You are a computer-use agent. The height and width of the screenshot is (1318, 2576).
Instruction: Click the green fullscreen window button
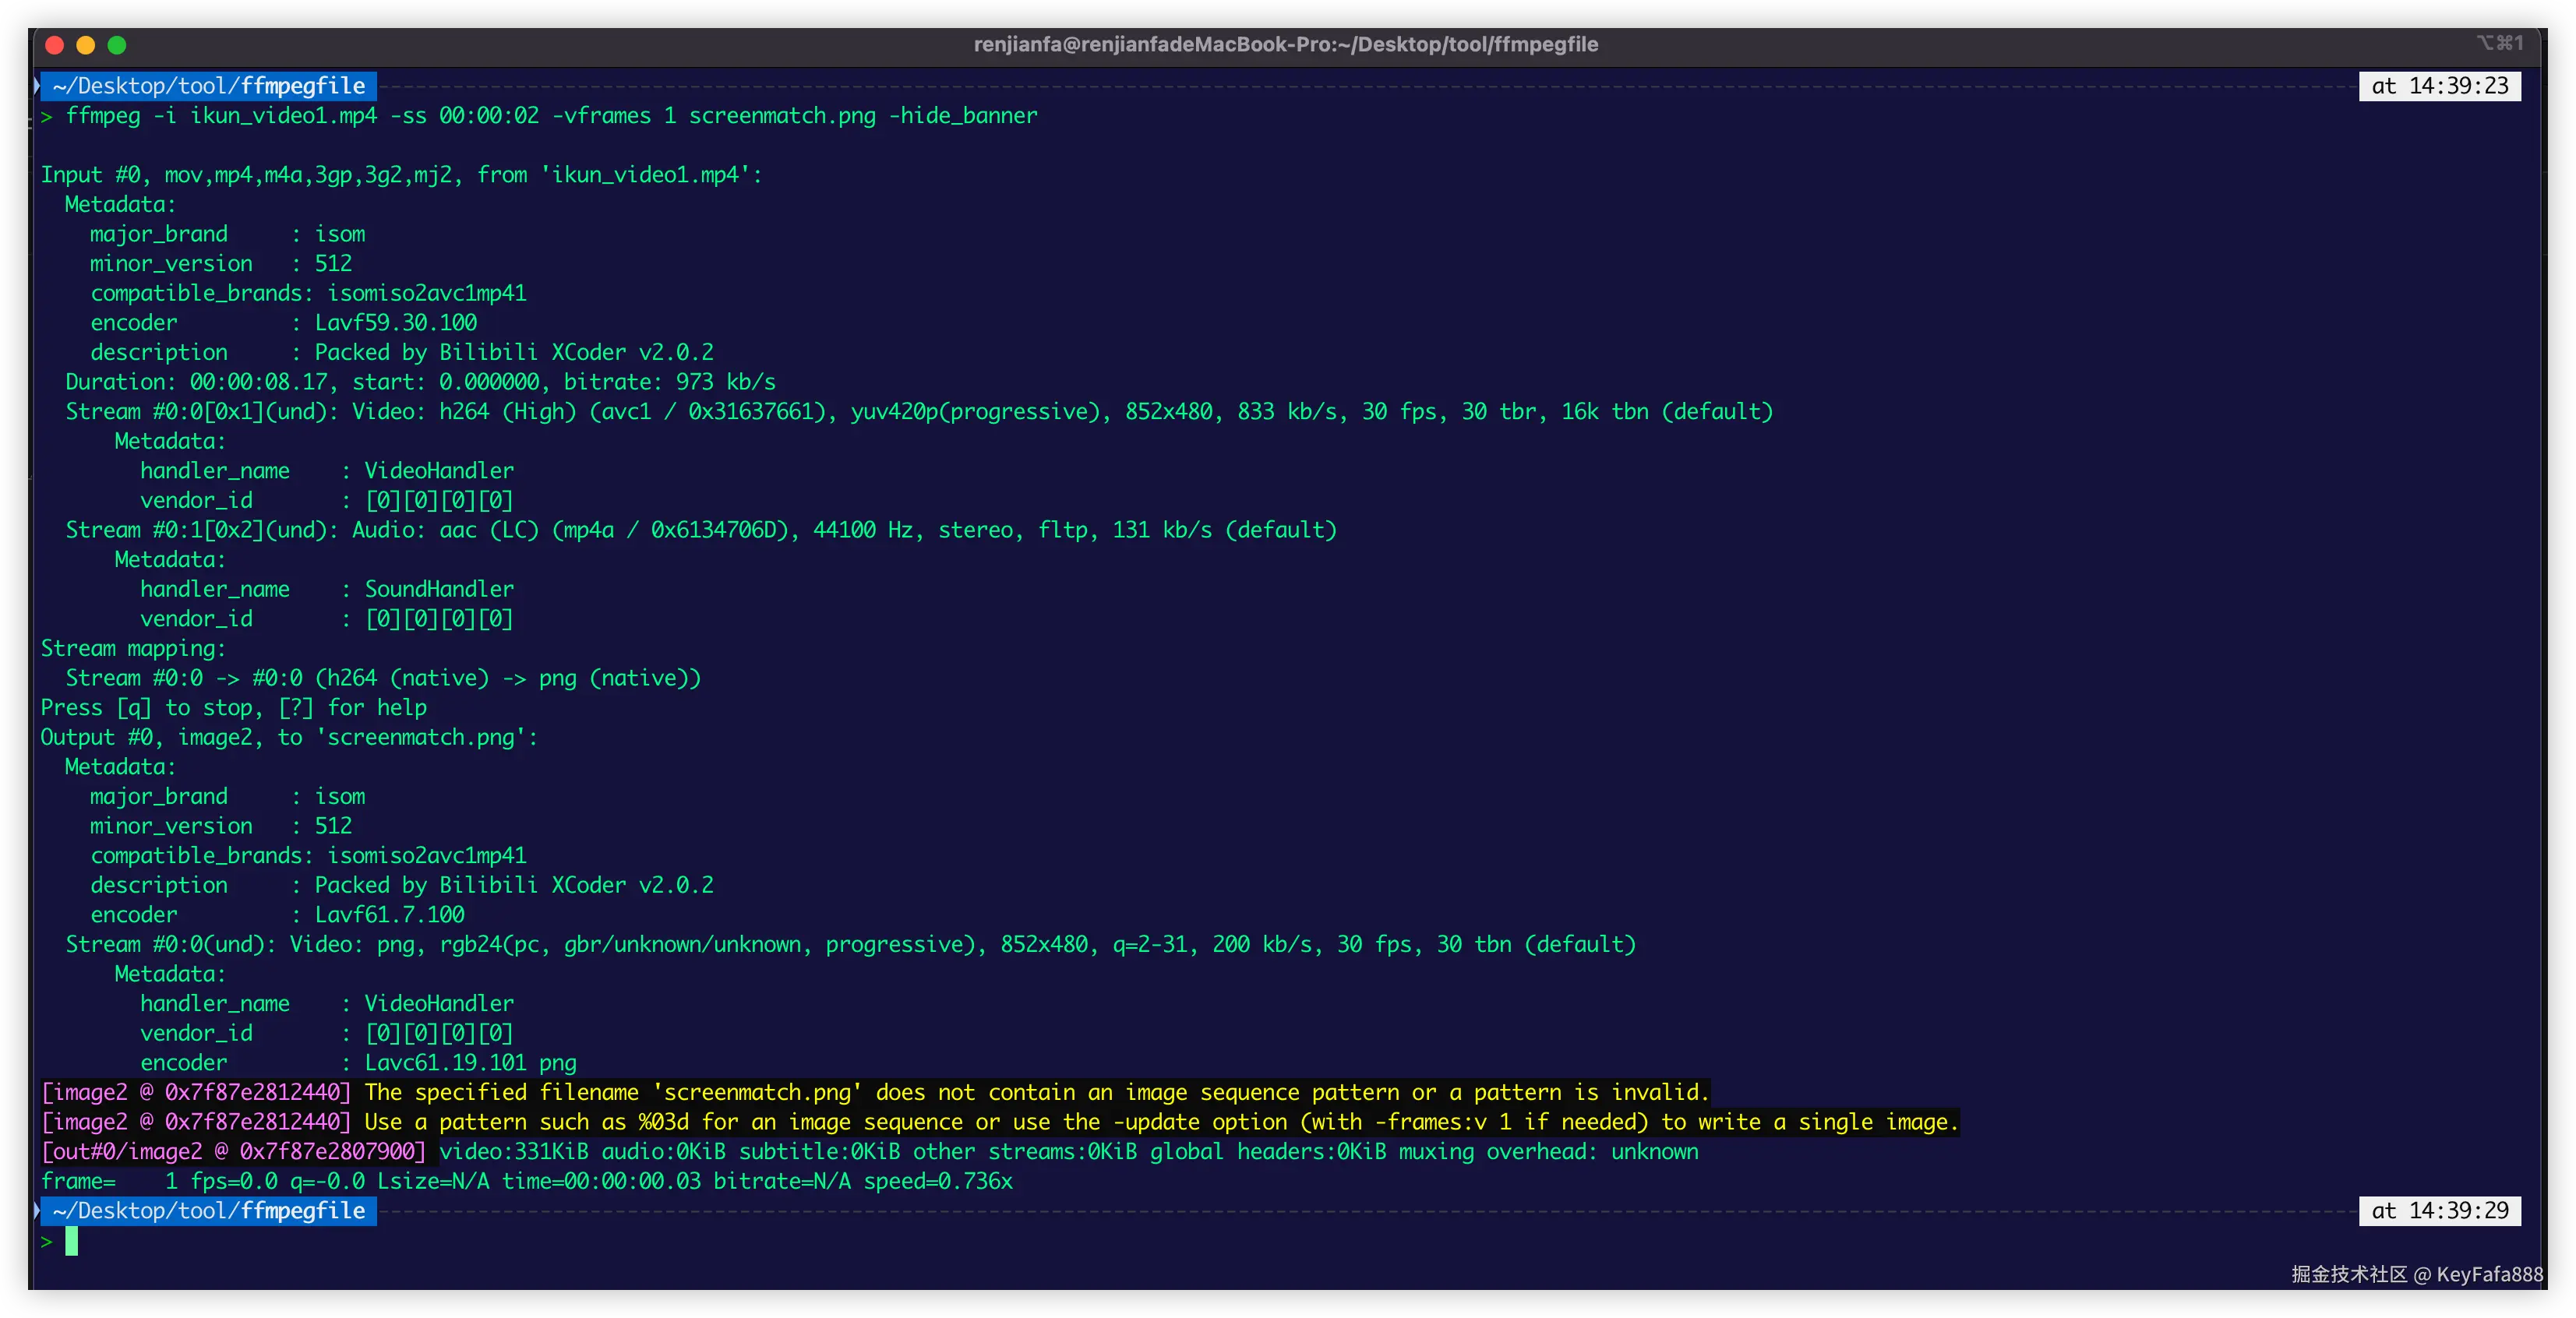pyautogui.click(x=117, y=45)
